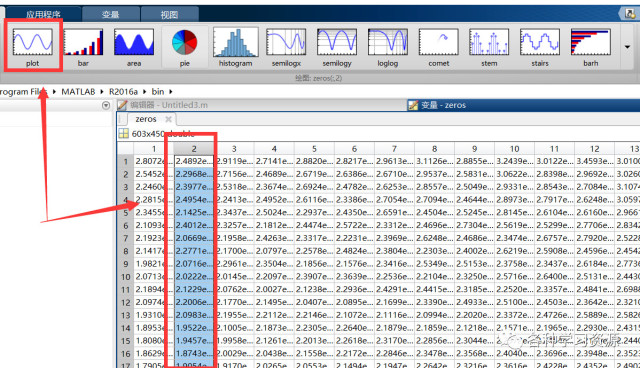Select column 12 header
Viewport: 640px width, 368px height.
(x=594, y=149)
